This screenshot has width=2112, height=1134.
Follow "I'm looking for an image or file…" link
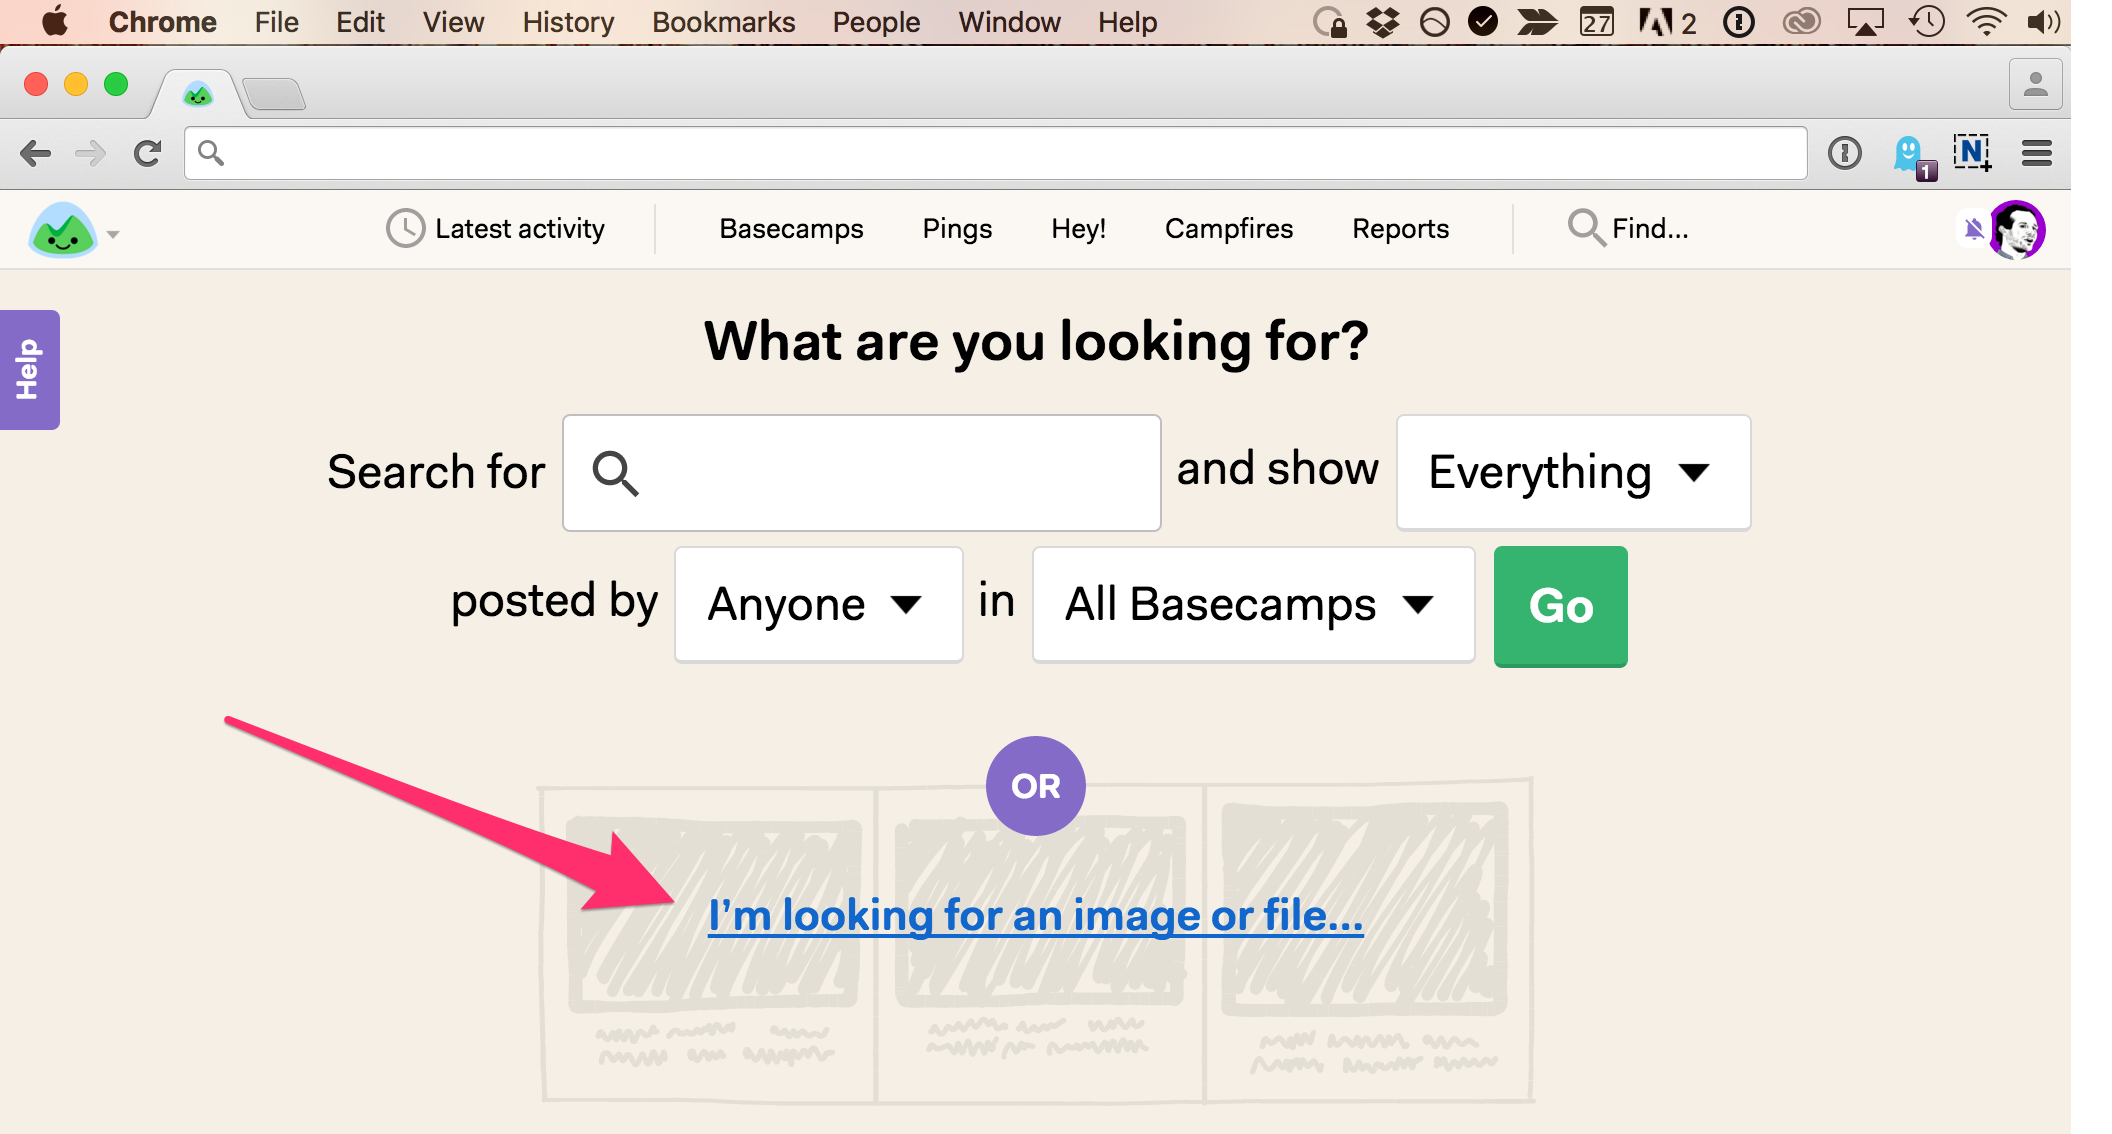1035,915
